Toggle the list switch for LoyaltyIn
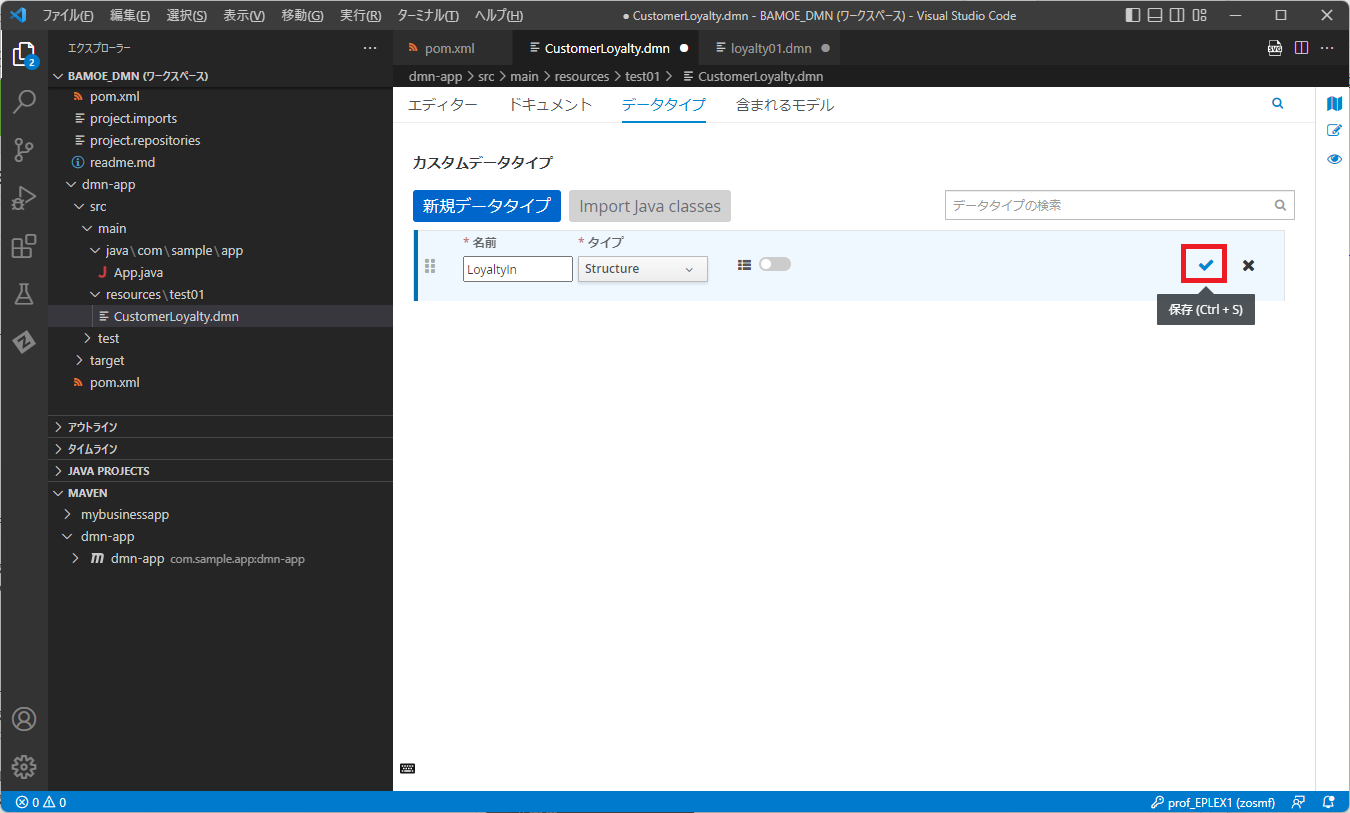The width and height of the screenshot is (1350, 813). [x=775, y=264]
